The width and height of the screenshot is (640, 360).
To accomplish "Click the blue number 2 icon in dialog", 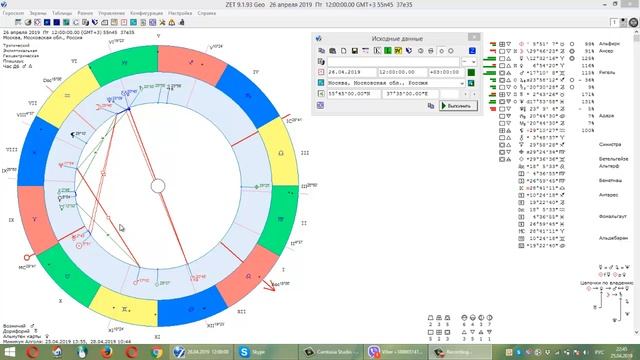I will pyautogui.click(x=472, y=51).
